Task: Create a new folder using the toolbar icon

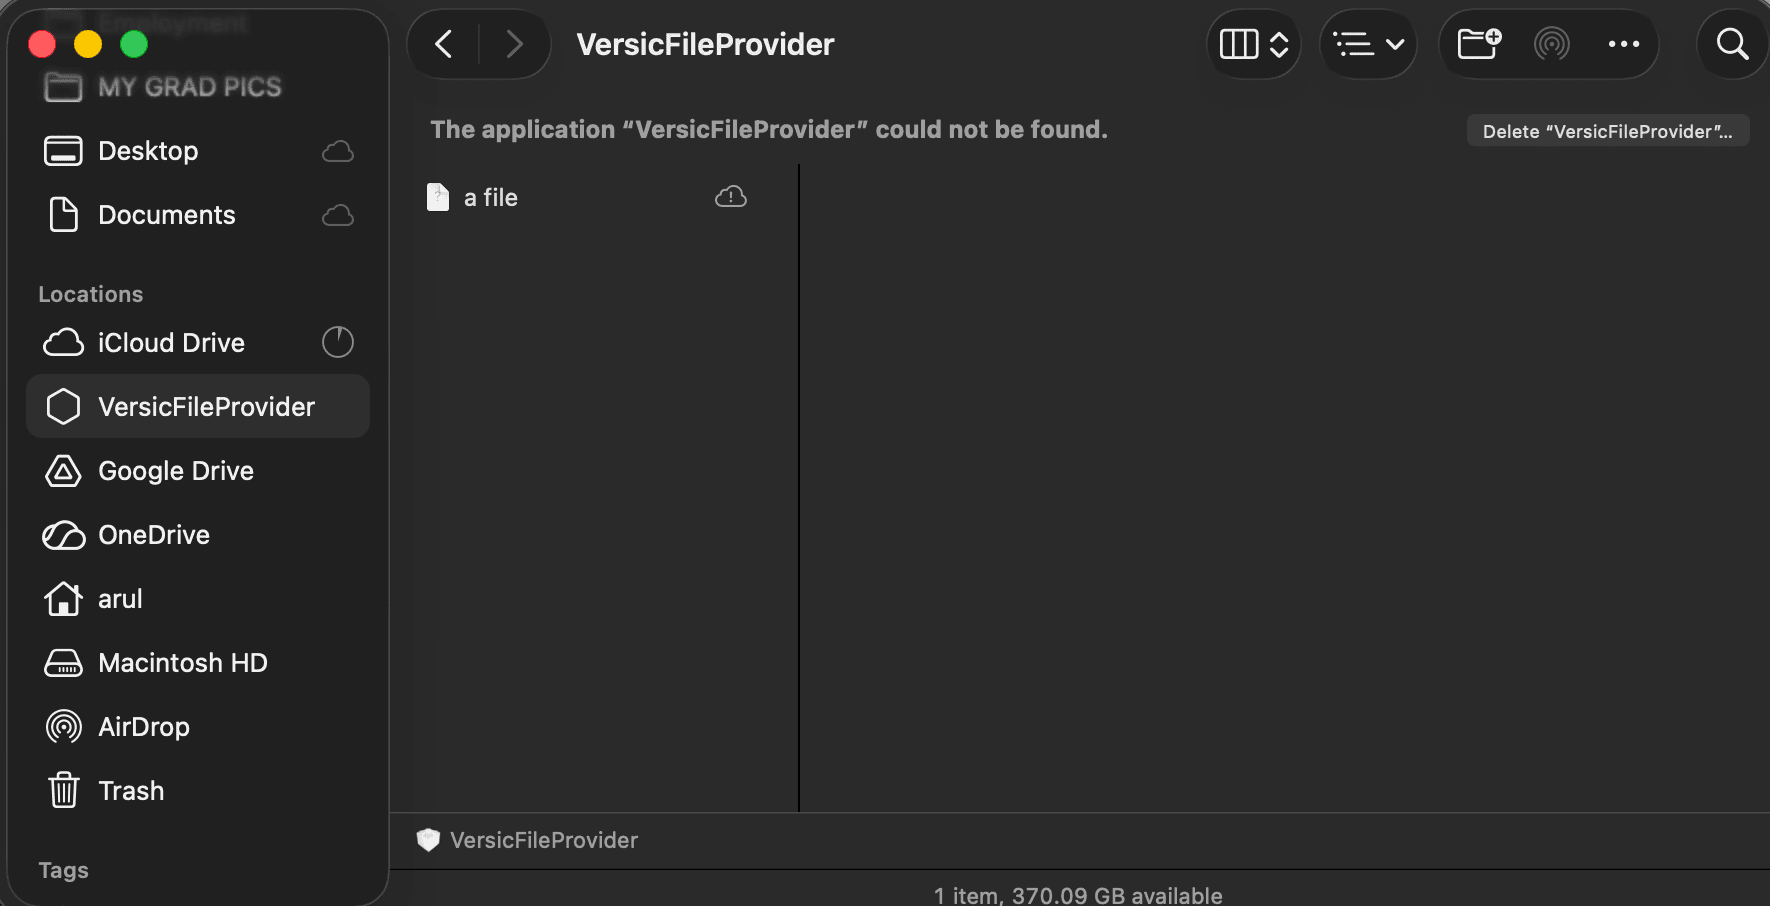Action: tap(1478, 44)
